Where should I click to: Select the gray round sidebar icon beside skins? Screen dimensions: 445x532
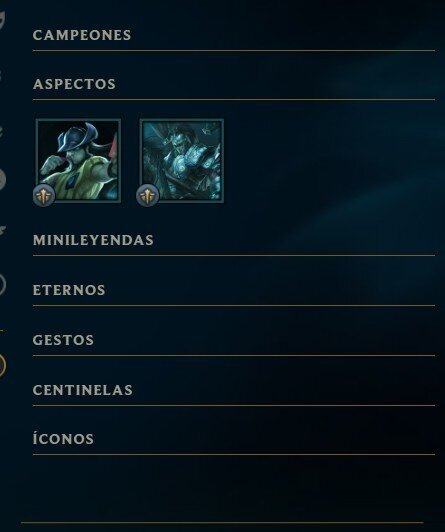point(2,179)
